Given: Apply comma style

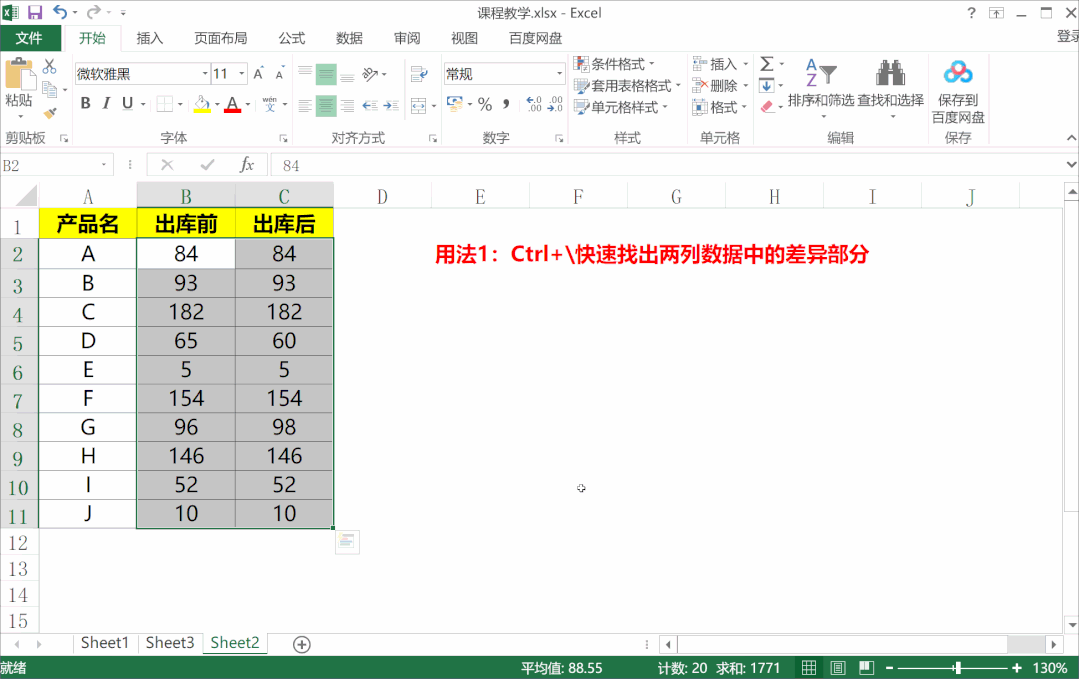Looking at the screenshot, I should pos(506,105).
